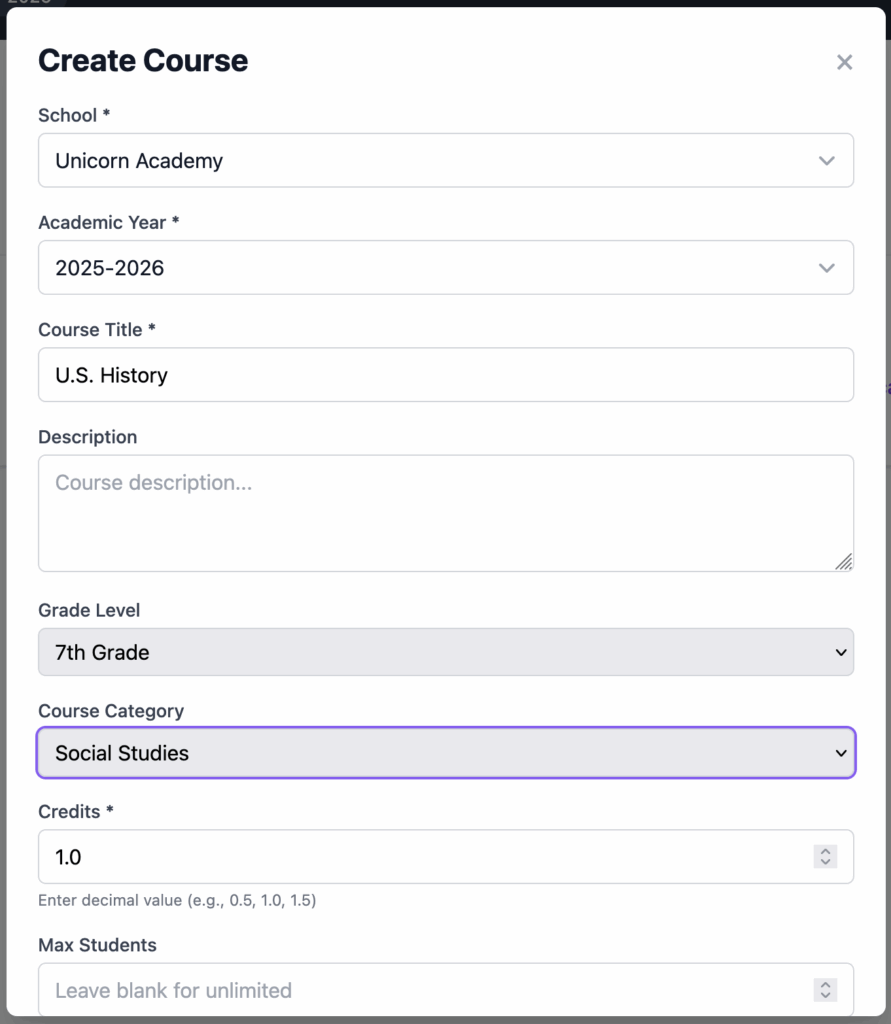Image resolution: width=891 pixels, height=1024 pixels.
Task: Increment Max Students with the up arrow
Action: click(825, 984)
